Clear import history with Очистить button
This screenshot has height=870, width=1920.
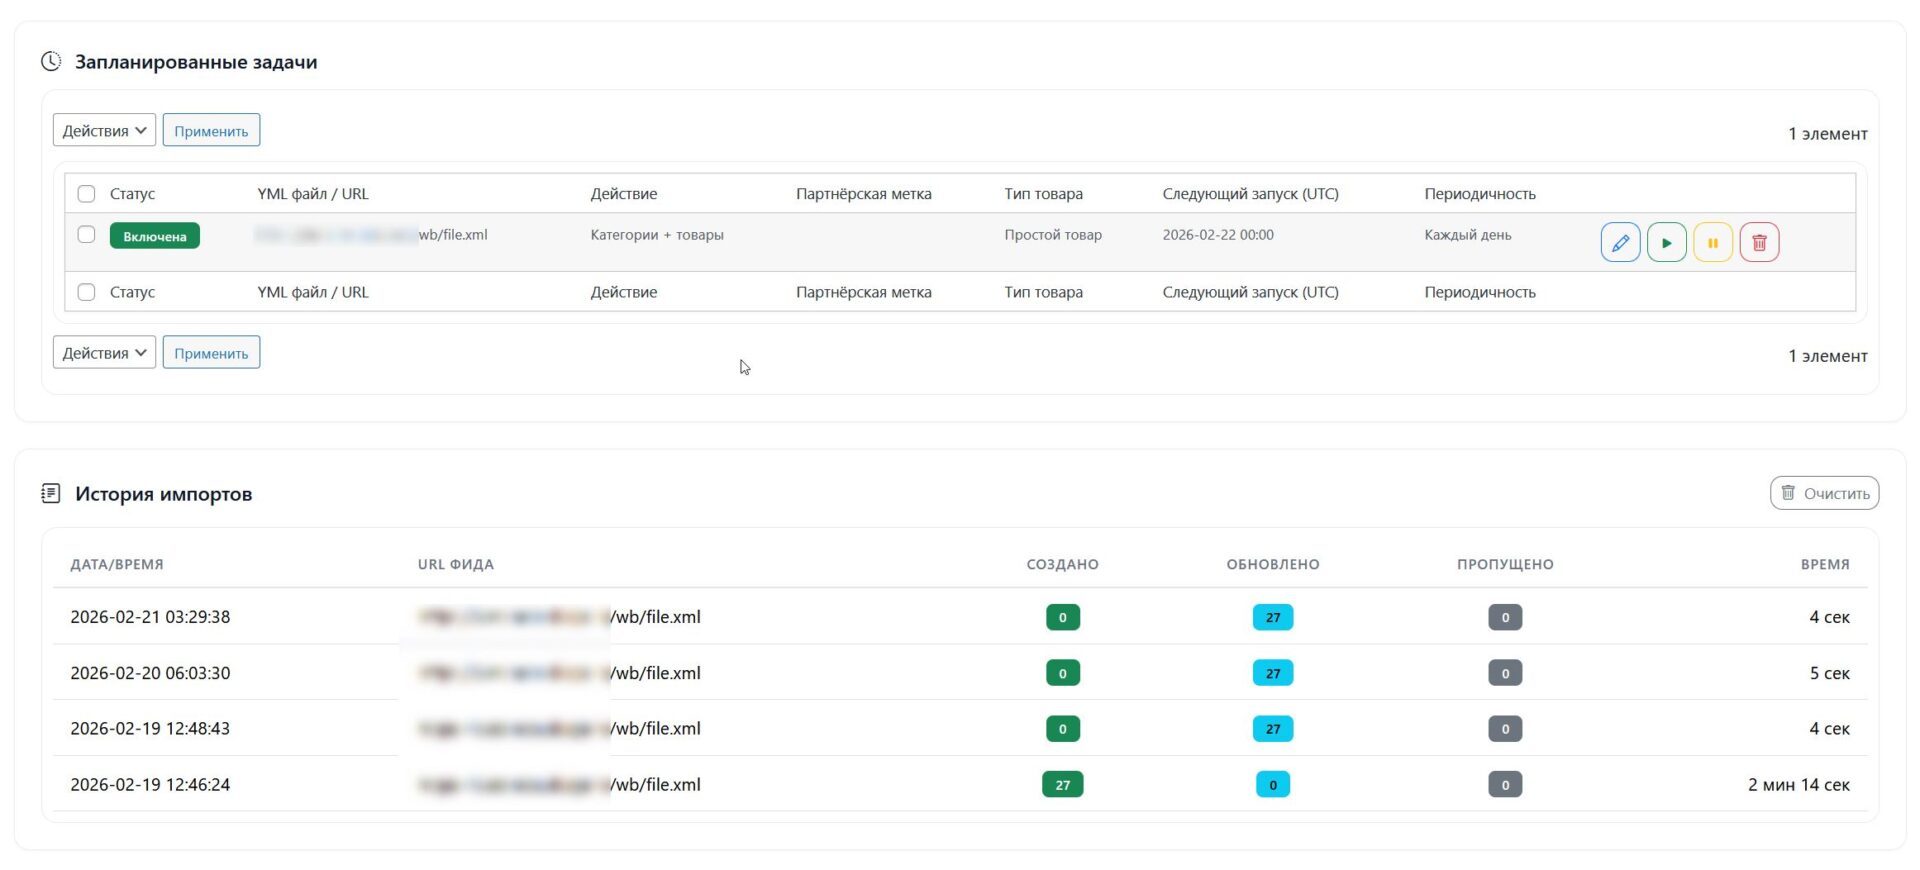point(1824,493)
